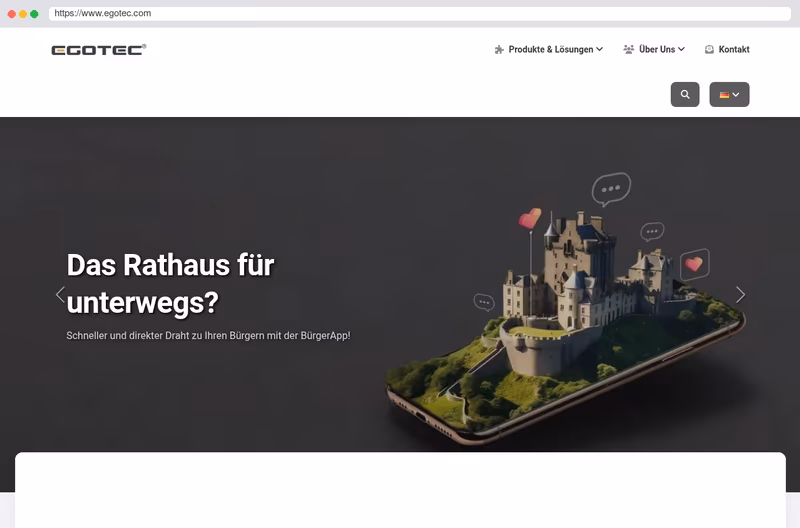Click the headset icon beside Kontakt
The image size is (800, 528).
[709, 49]
